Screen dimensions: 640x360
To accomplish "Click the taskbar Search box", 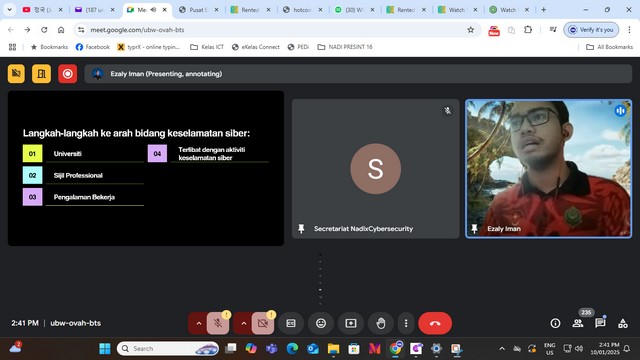I will [x=168, y=349].
